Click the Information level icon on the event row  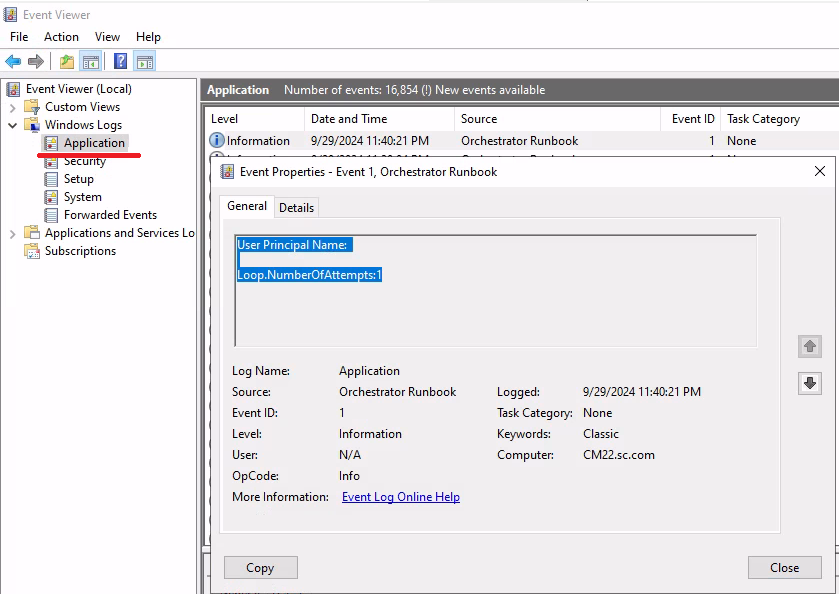tap(218, 140)
